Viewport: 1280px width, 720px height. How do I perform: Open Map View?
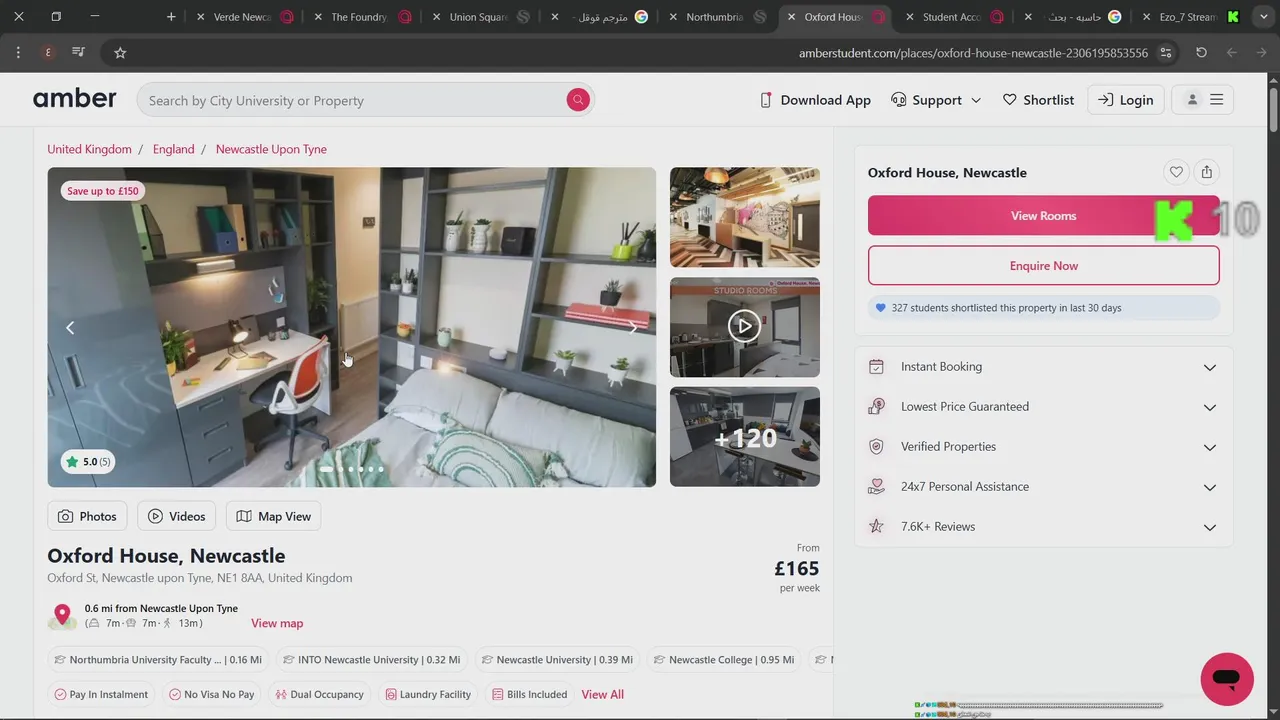[274, 516]
